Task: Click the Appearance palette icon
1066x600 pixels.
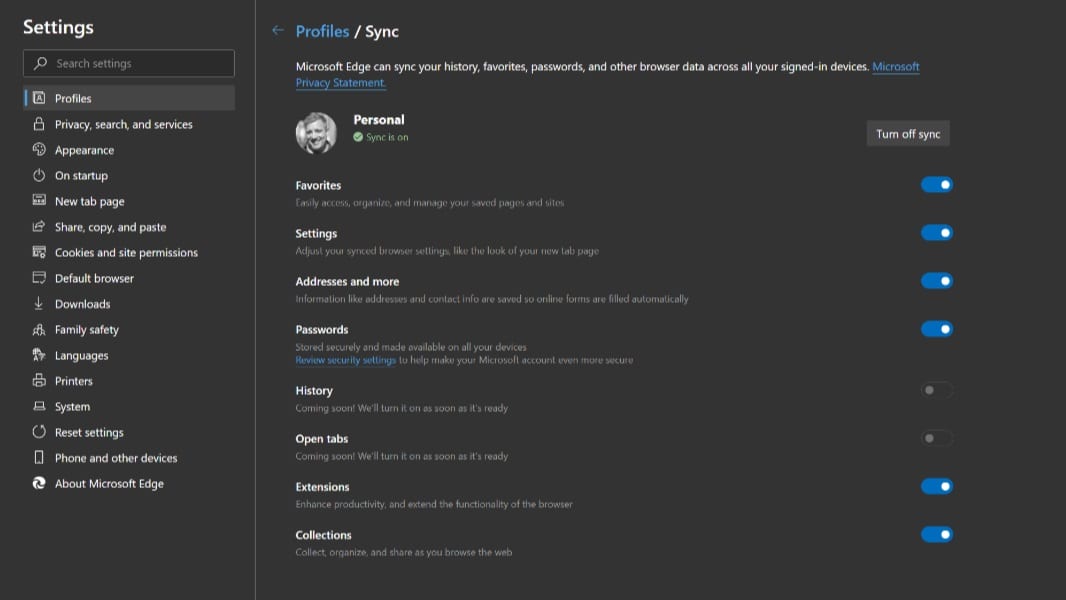Action: [39, 150]
